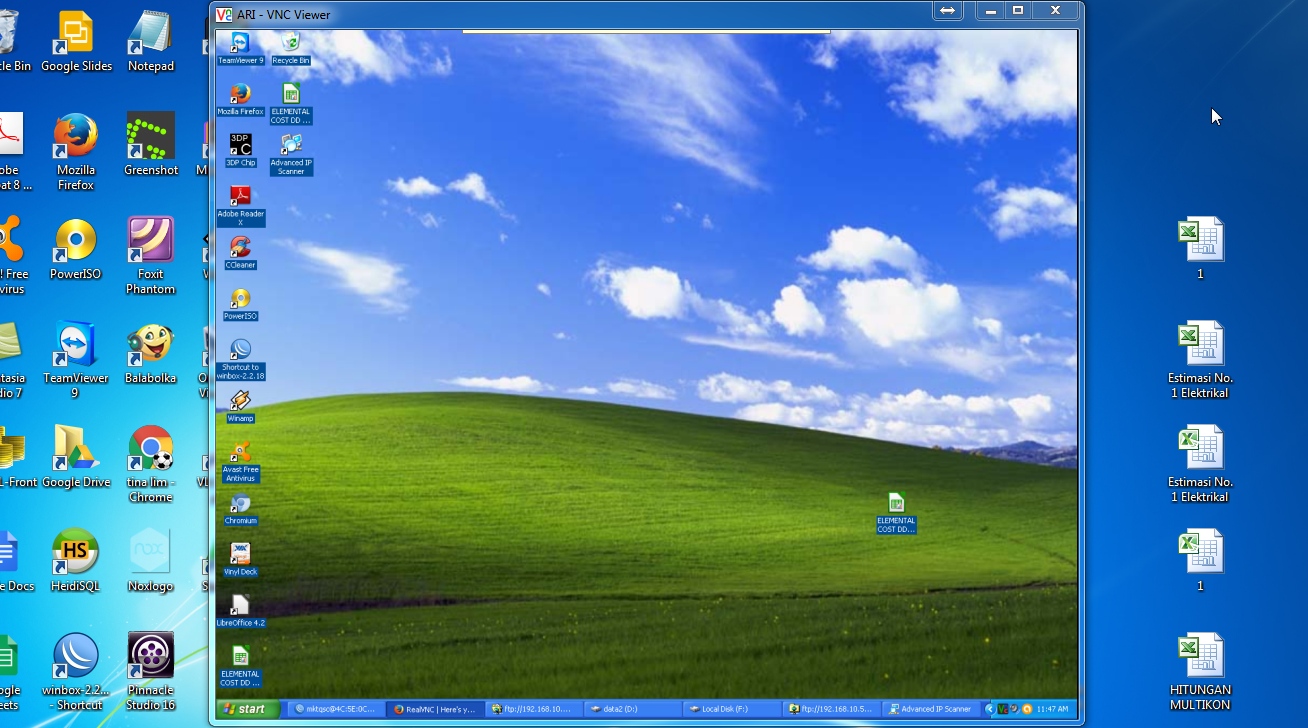The height and width of the screenshot is (728, 1308).
Task: Select the HITUNGAN MULTIKON Excel file
Action: click(x=1200, y=672)
